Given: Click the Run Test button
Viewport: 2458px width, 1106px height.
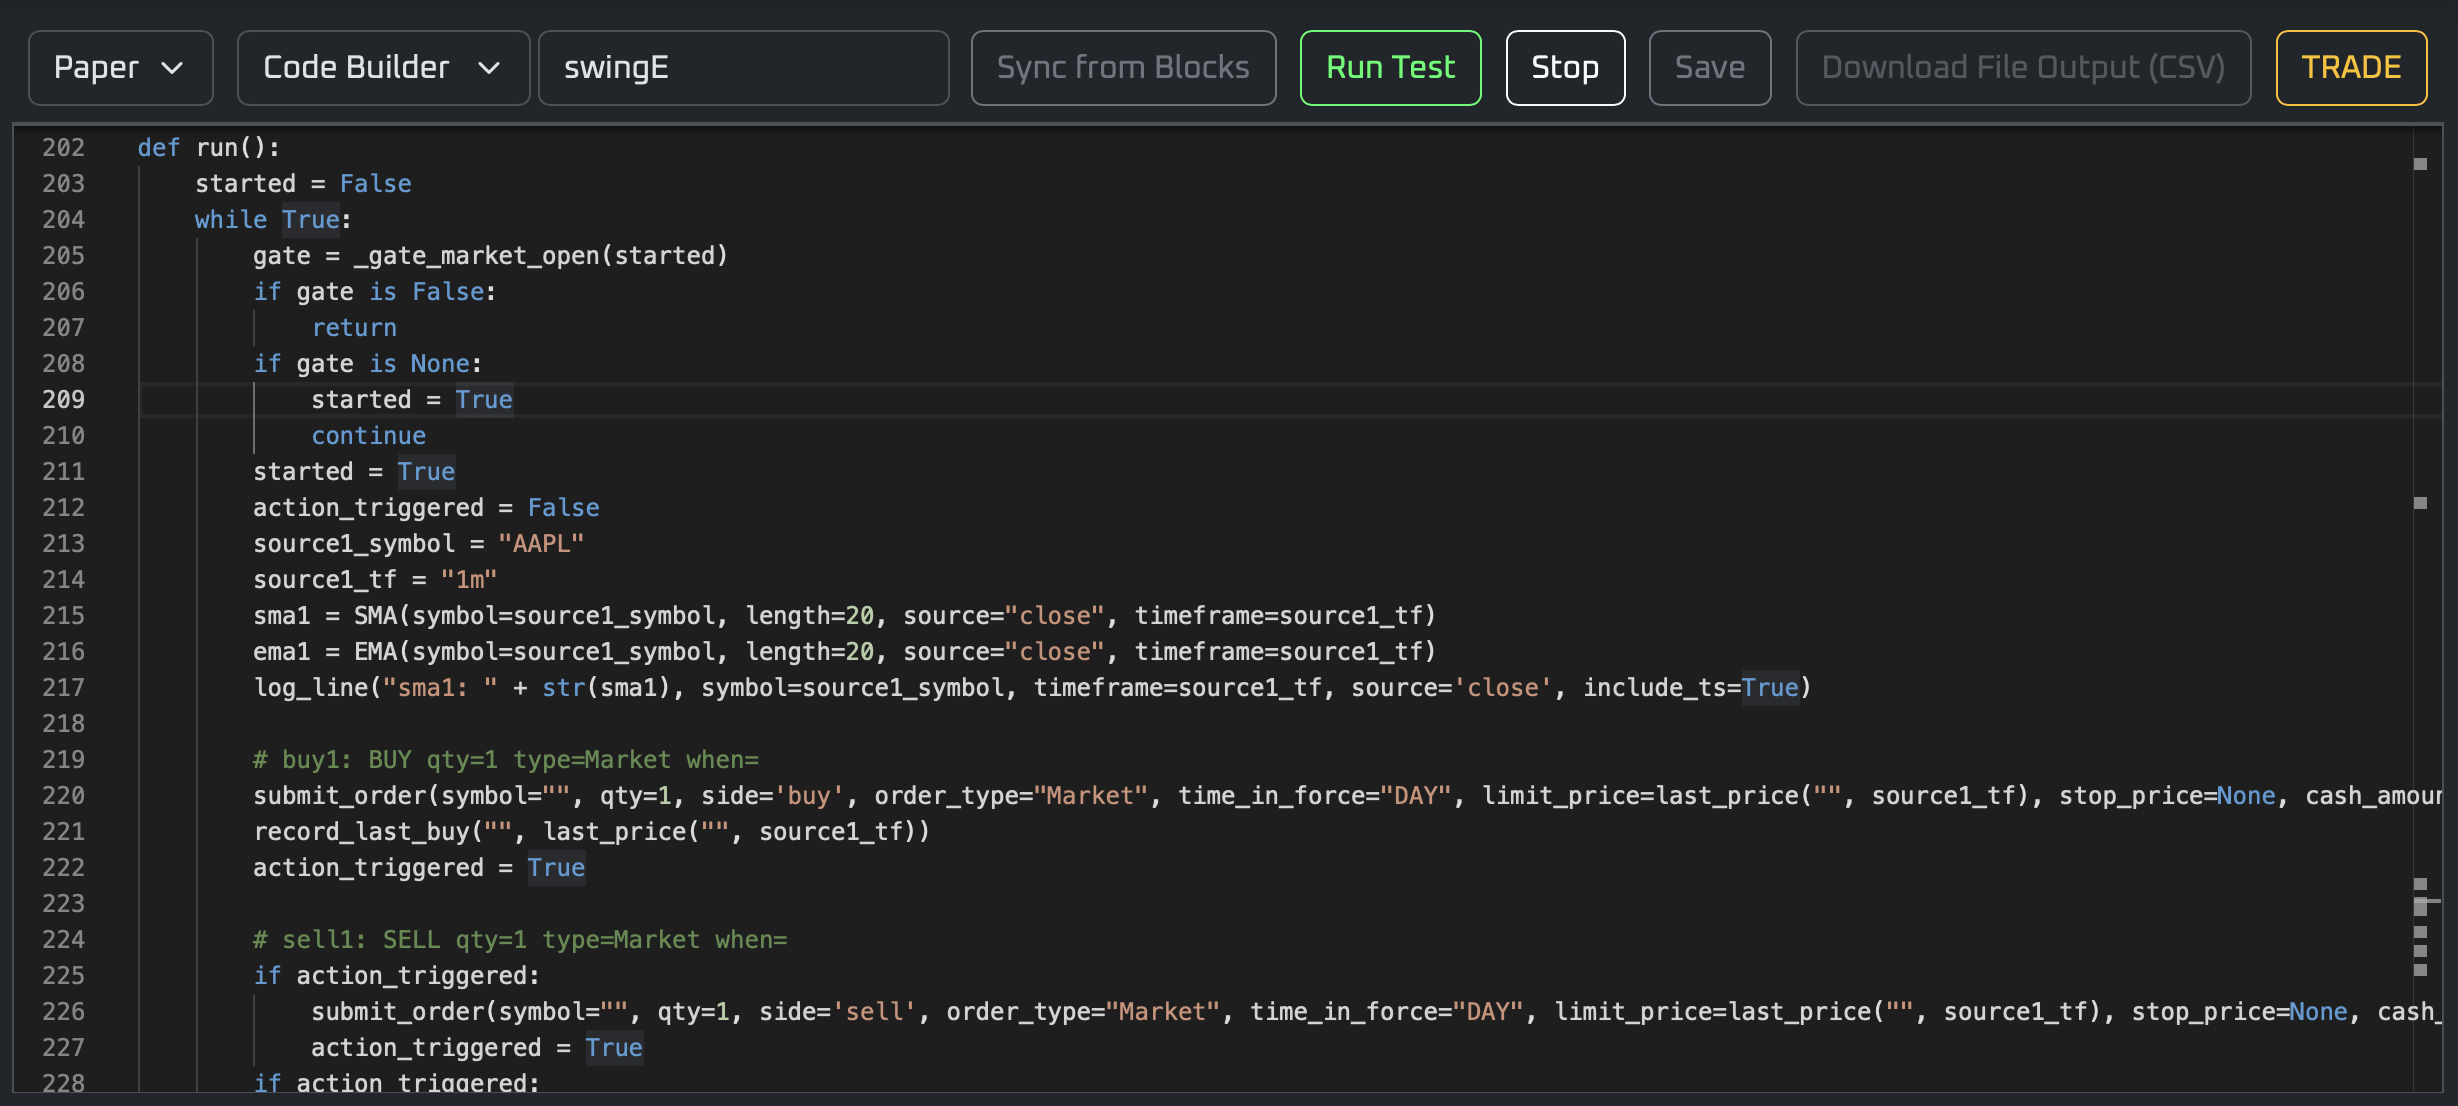Looking at the screenshot, I should click(1390, 67).
